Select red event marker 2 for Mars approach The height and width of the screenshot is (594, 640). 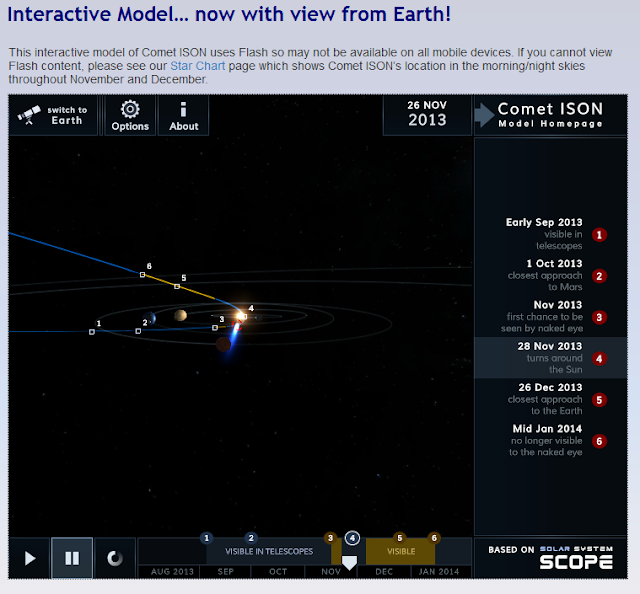click(599, 276)
